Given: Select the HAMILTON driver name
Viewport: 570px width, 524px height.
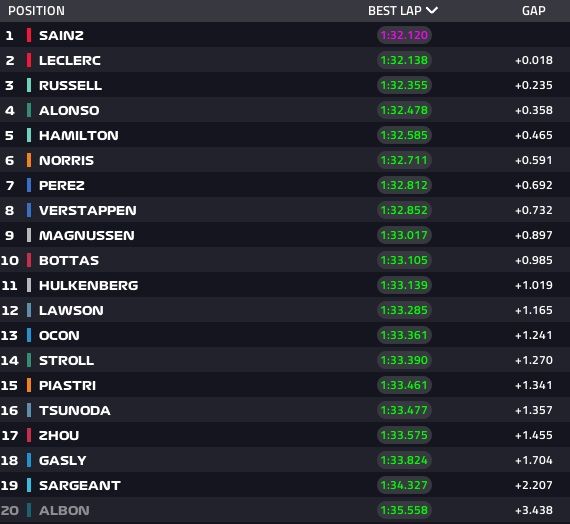Looking at the screenshot, I should 79,135.
